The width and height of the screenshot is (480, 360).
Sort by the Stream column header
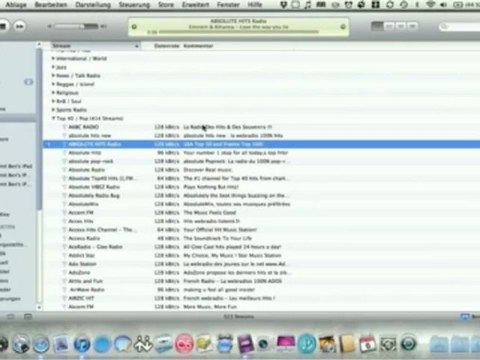click(x=96, y=46)
